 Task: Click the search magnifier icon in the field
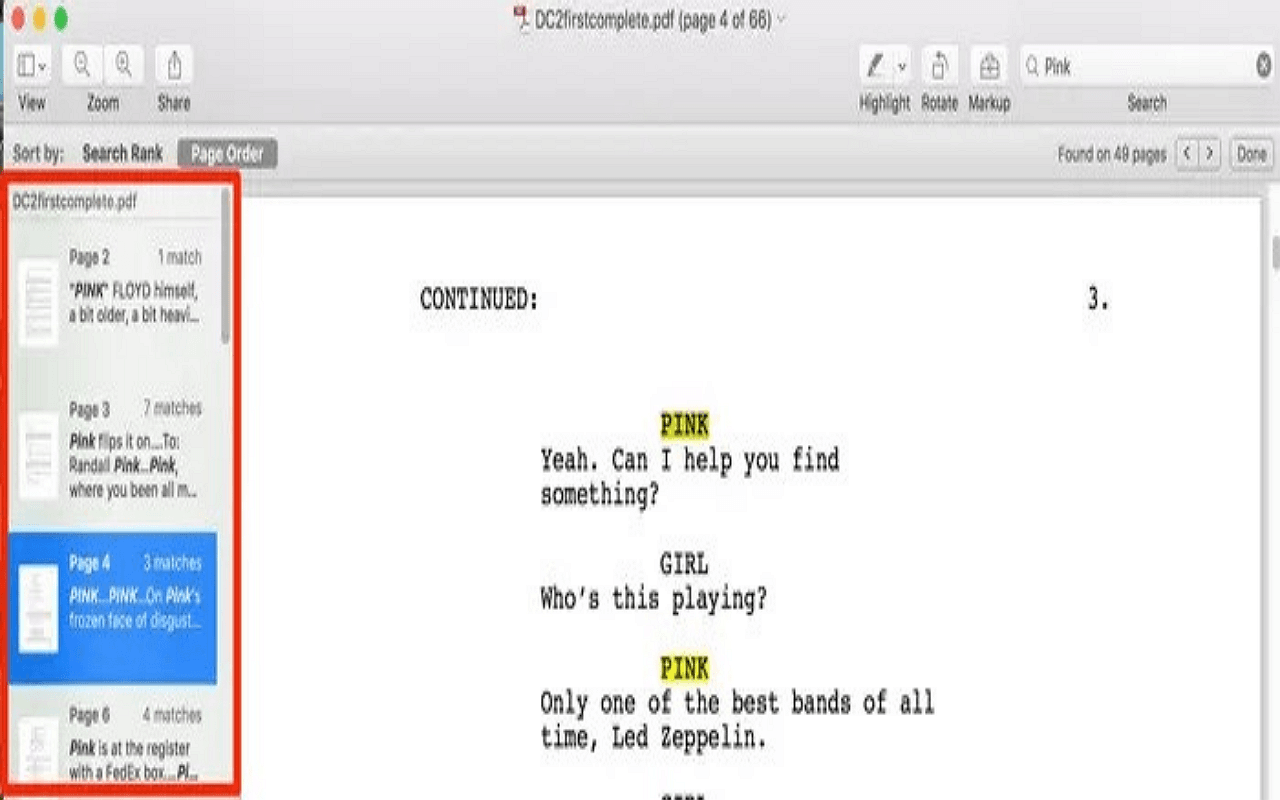pyautogui.click(x=1032, y=67)
